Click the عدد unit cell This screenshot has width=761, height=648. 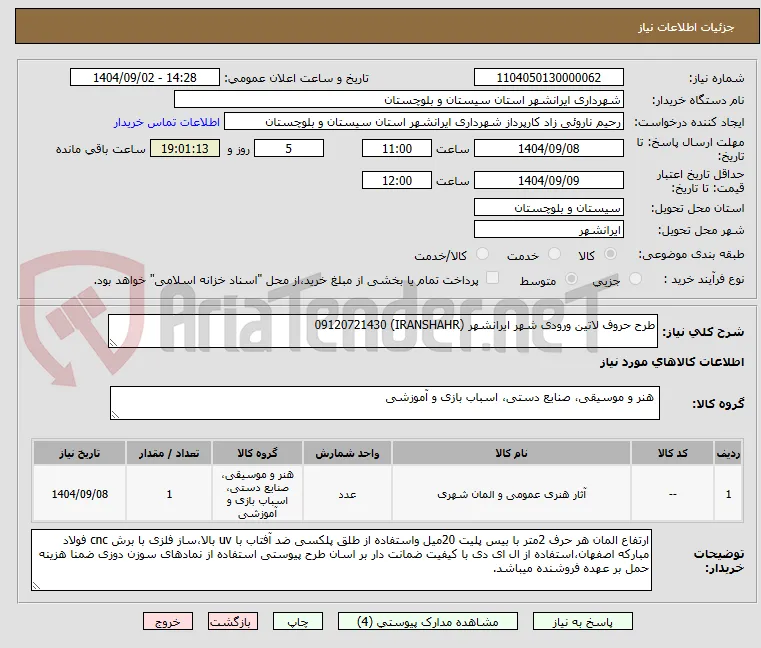tap(347, 494)
